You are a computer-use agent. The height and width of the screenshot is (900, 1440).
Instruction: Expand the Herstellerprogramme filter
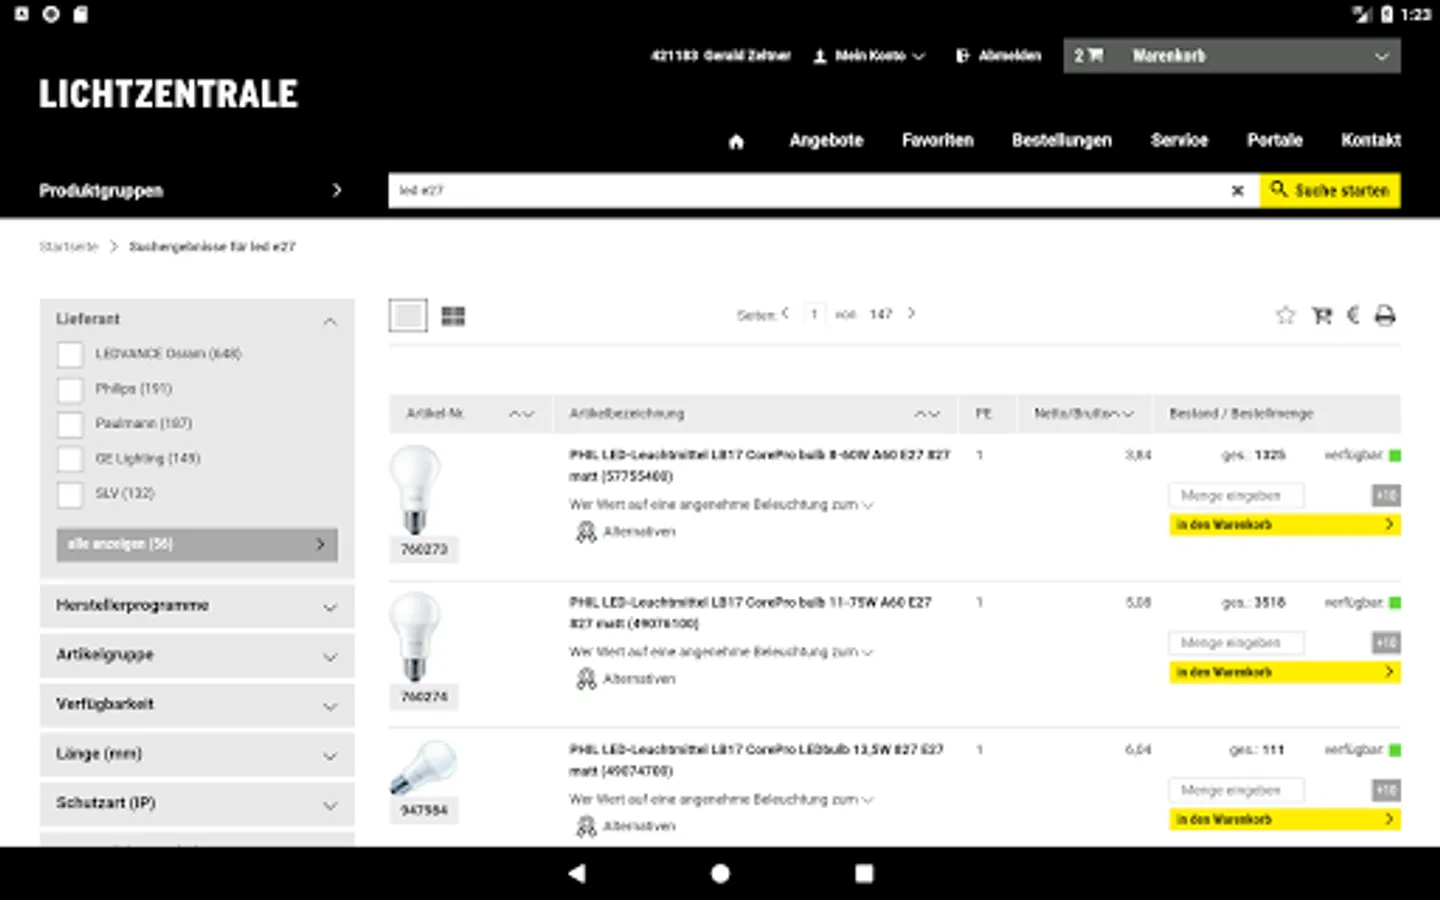[197, 606]
